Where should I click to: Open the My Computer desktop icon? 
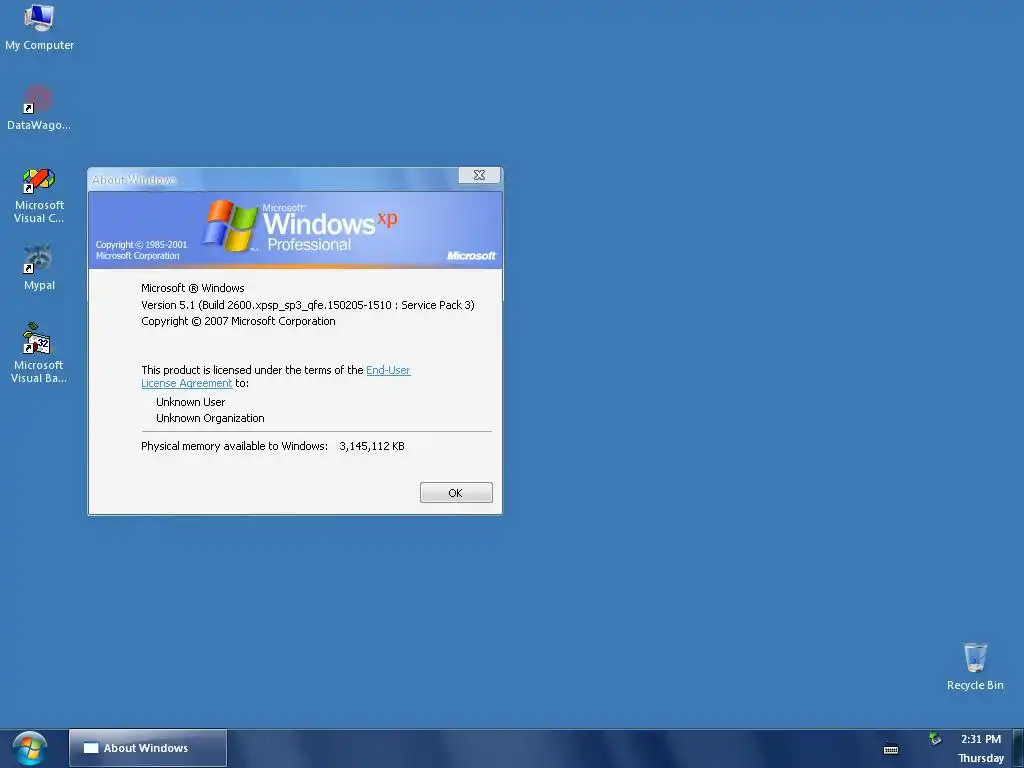click(39, 27)
